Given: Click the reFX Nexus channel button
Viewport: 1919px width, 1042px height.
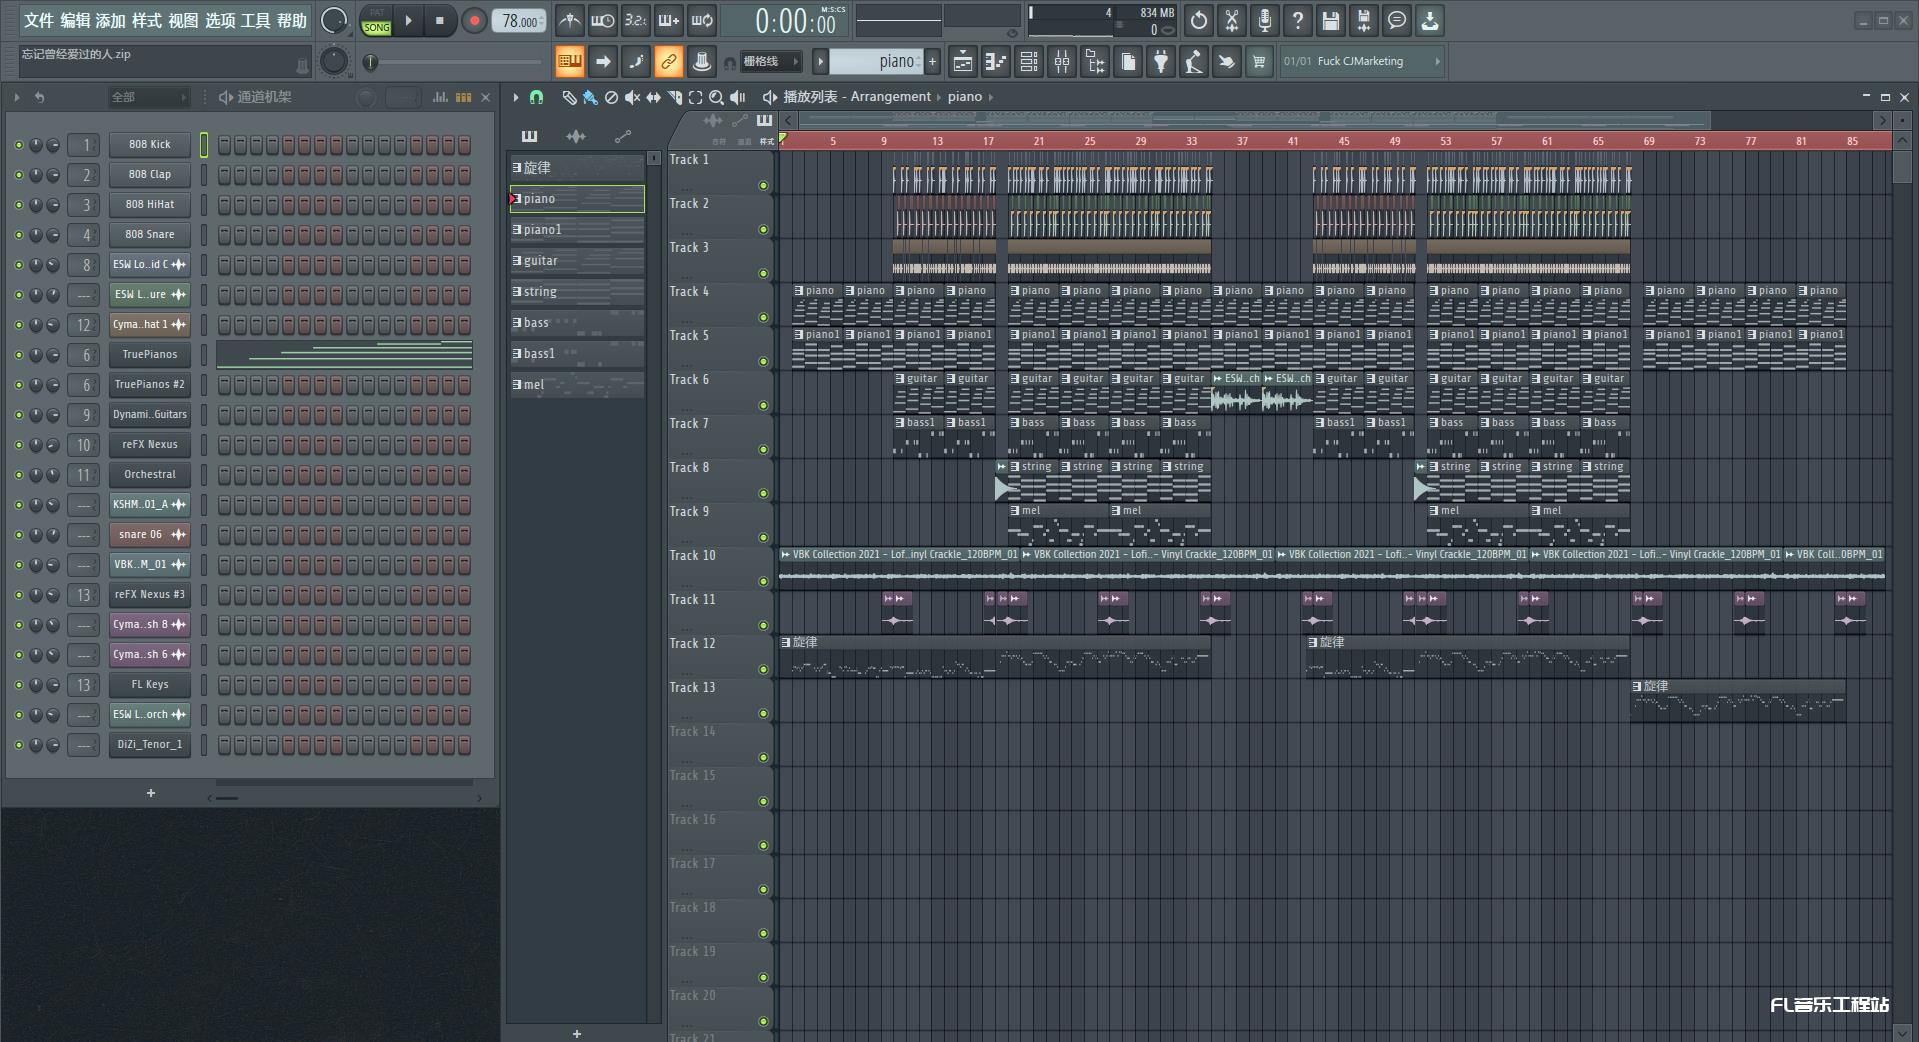Looking at the screenshot, I should 150,445.
